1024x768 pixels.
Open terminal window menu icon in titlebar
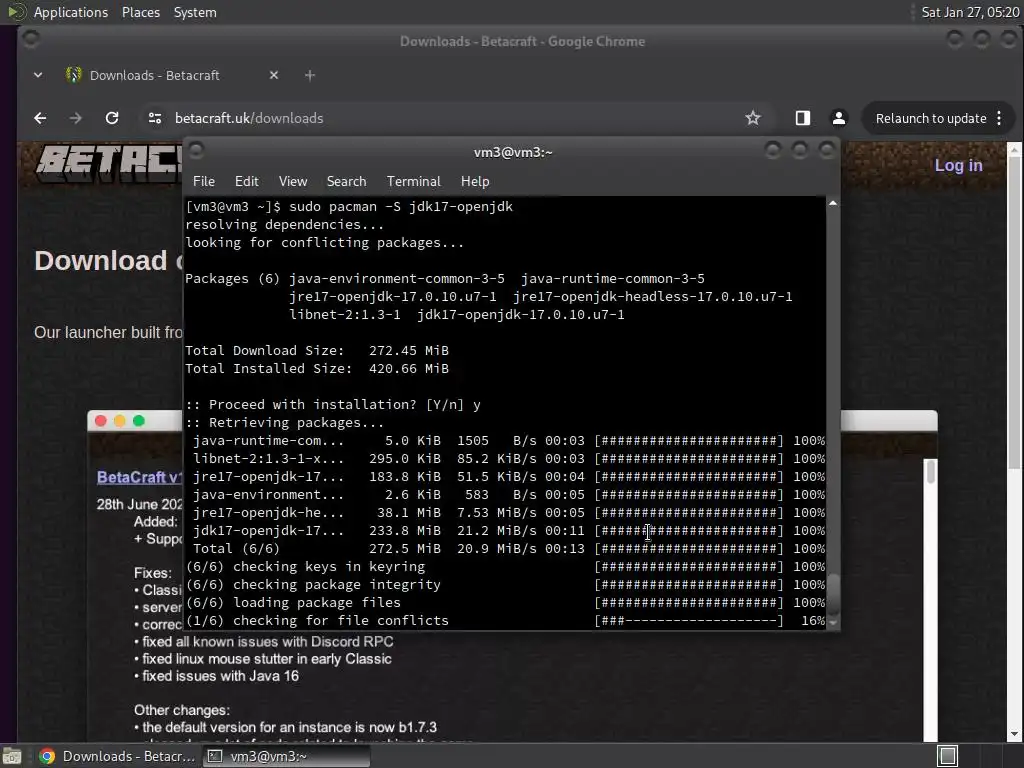pyautogui.click(x=197, y=151)
